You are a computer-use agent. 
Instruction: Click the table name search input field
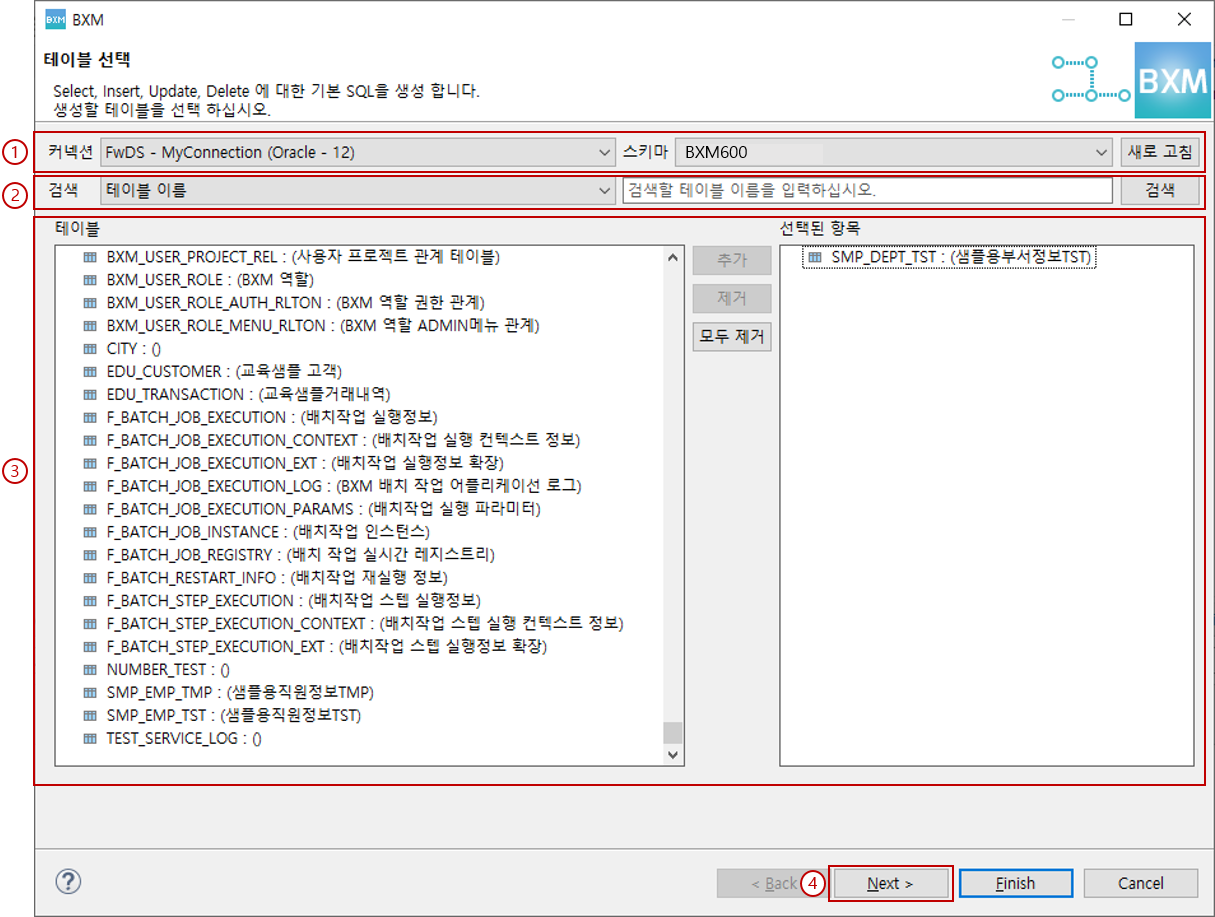pyautogui.click(x=870, y=190)
